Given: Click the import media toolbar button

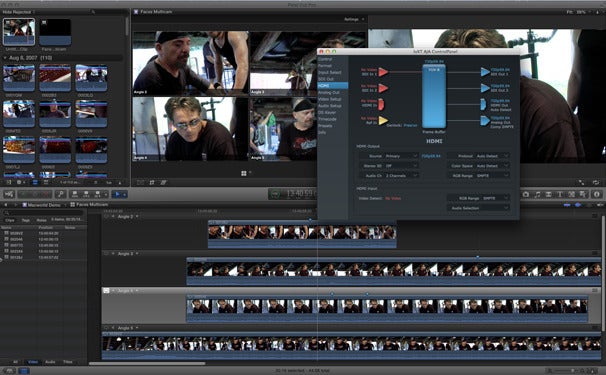Looking at the screenshot, I should click(9, 194).
